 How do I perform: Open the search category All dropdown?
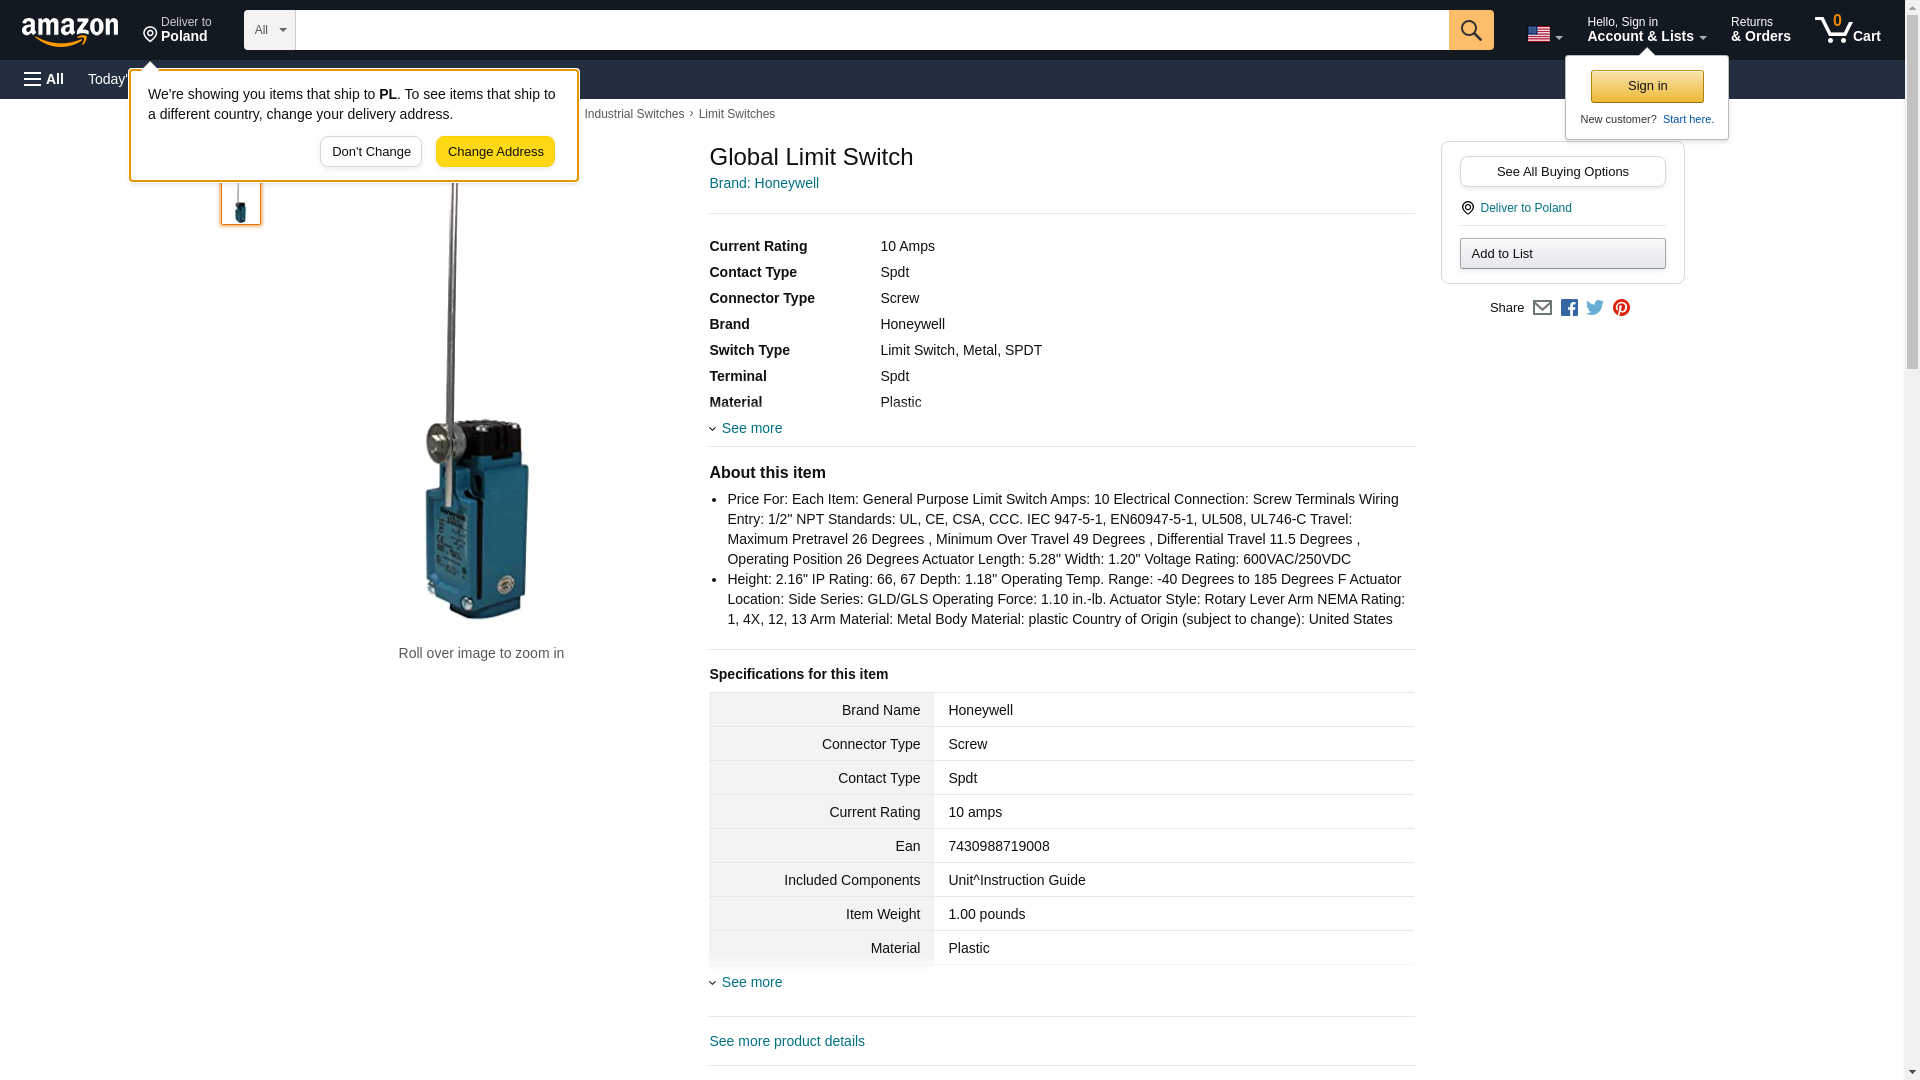click(269, 30)
